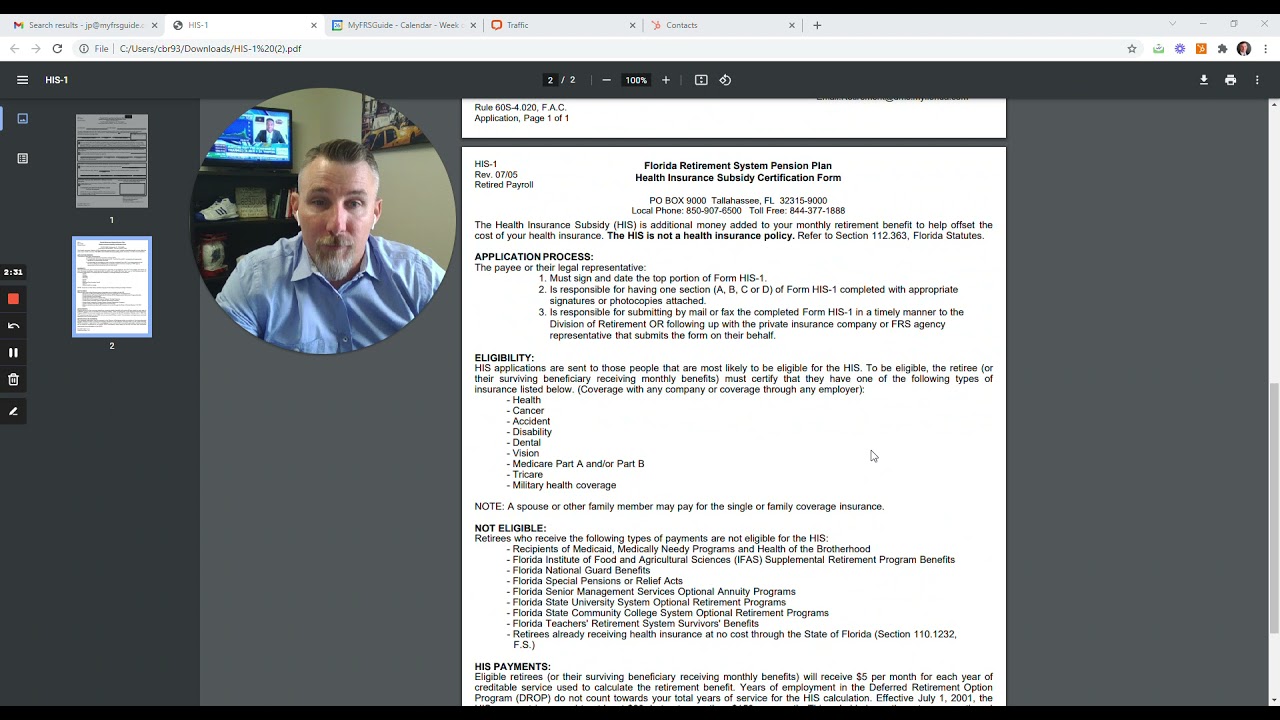Open the PDF viewer more actions menu

pyautogui.click(x=1257, y=80)
